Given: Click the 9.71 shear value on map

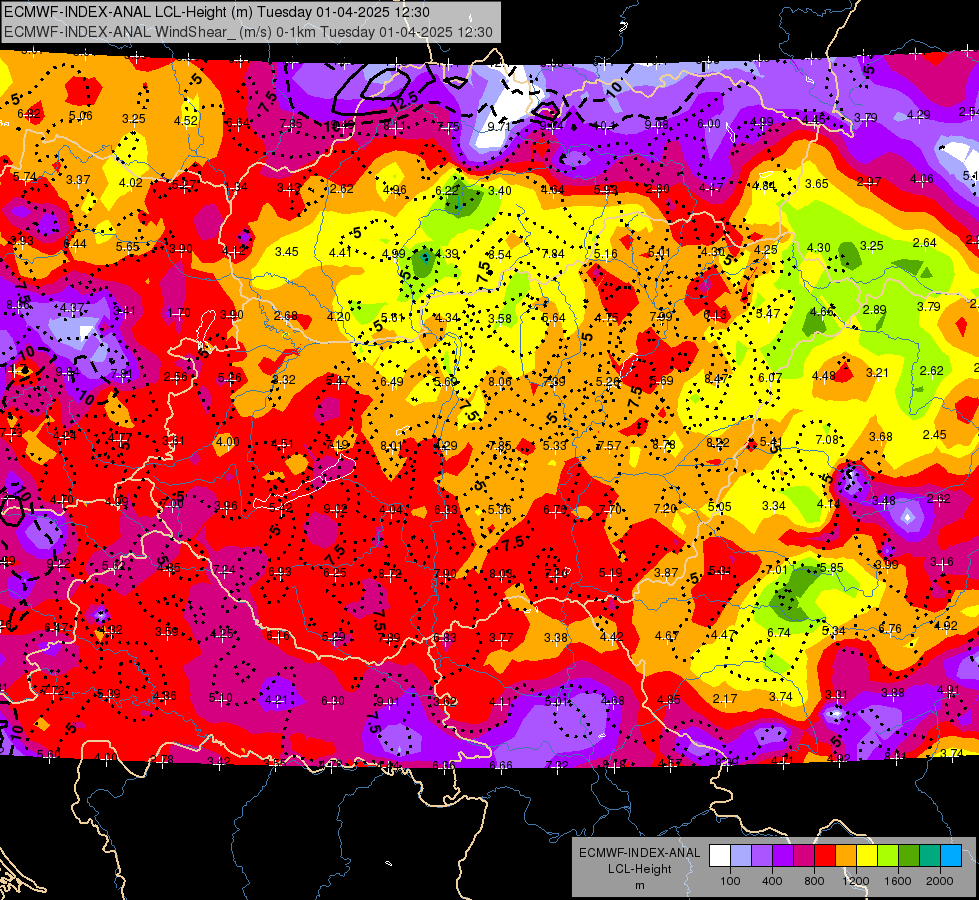Looking at the screenshot, I should [x=499, y=127].
